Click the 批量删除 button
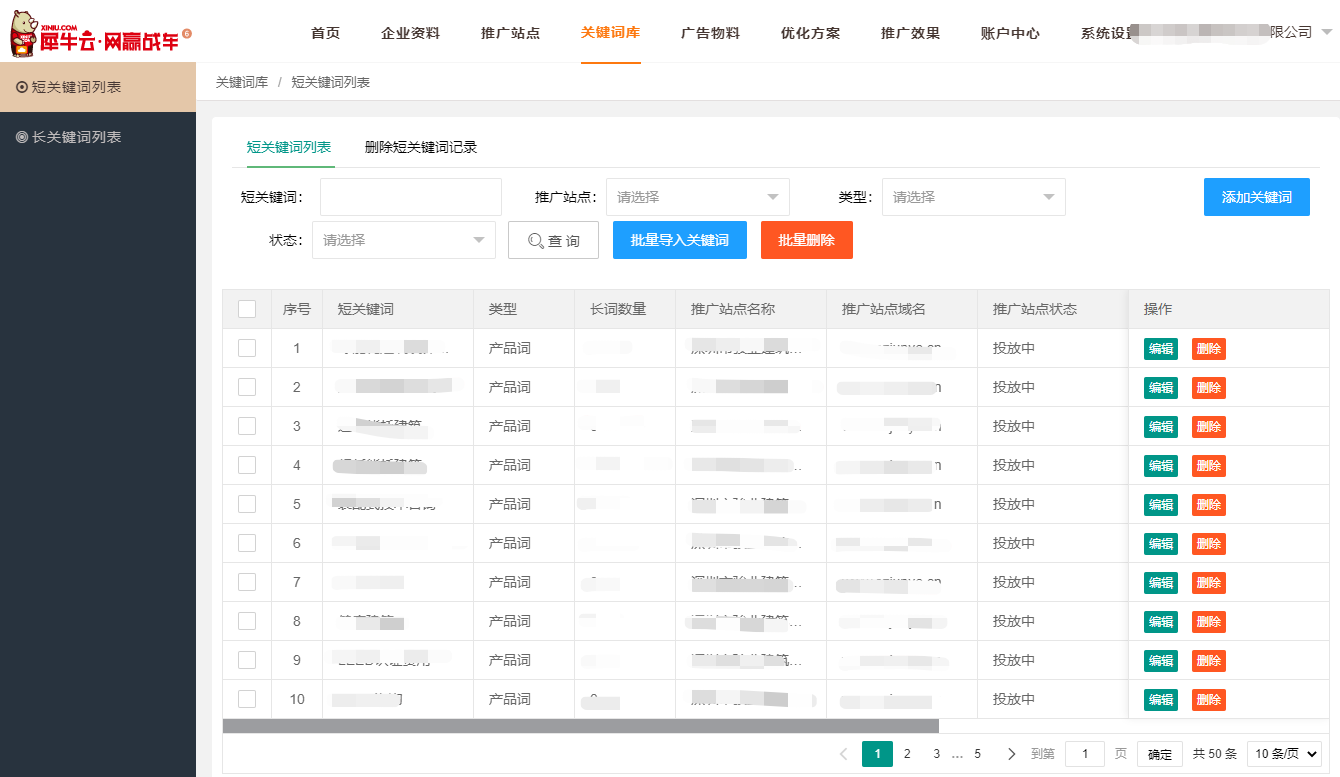 (x=807, y=240)
